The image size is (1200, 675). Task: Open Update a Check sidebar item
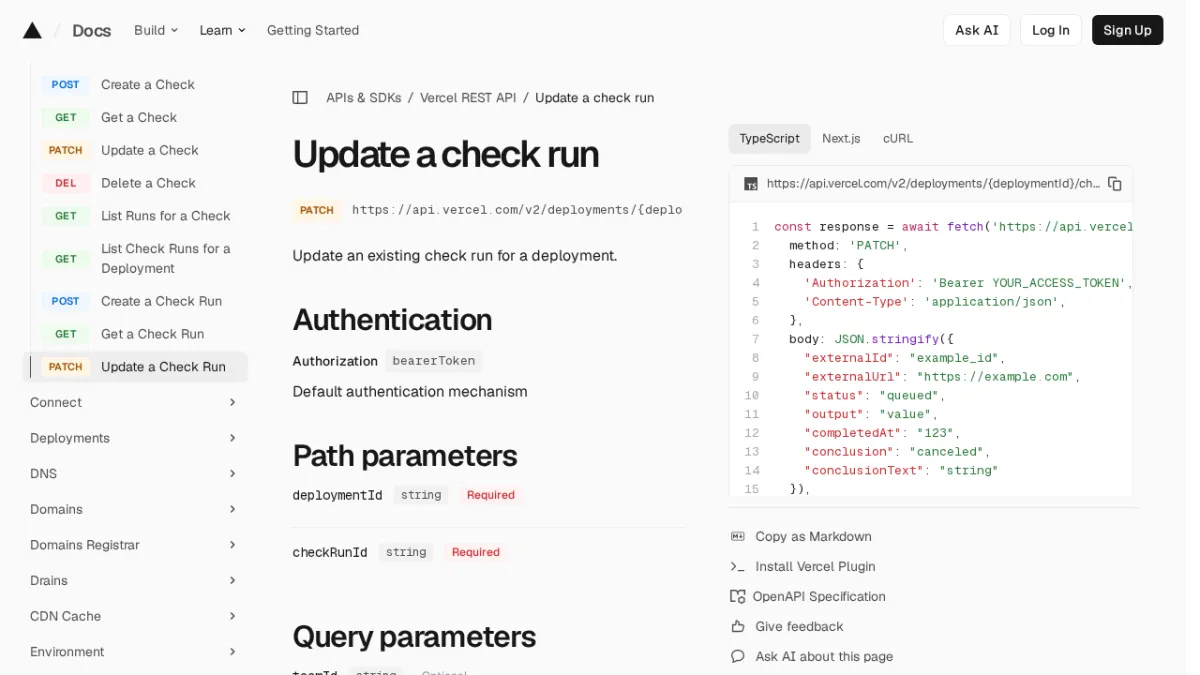tap(150, 150)
